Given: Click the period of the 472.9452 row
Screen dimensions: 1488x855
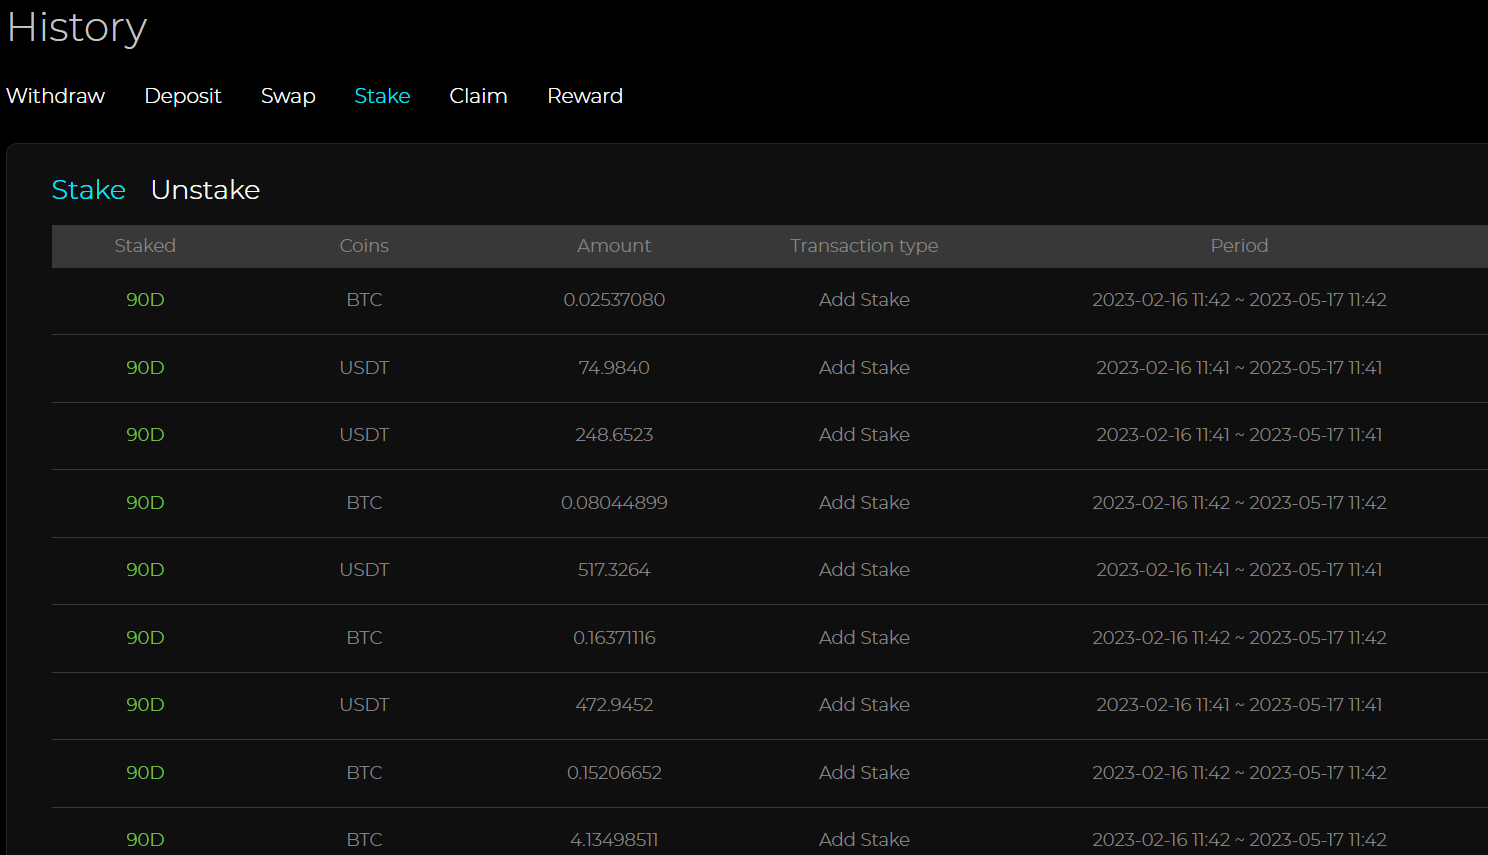Looking at the screenshot, I should [x=1239, y=705].
